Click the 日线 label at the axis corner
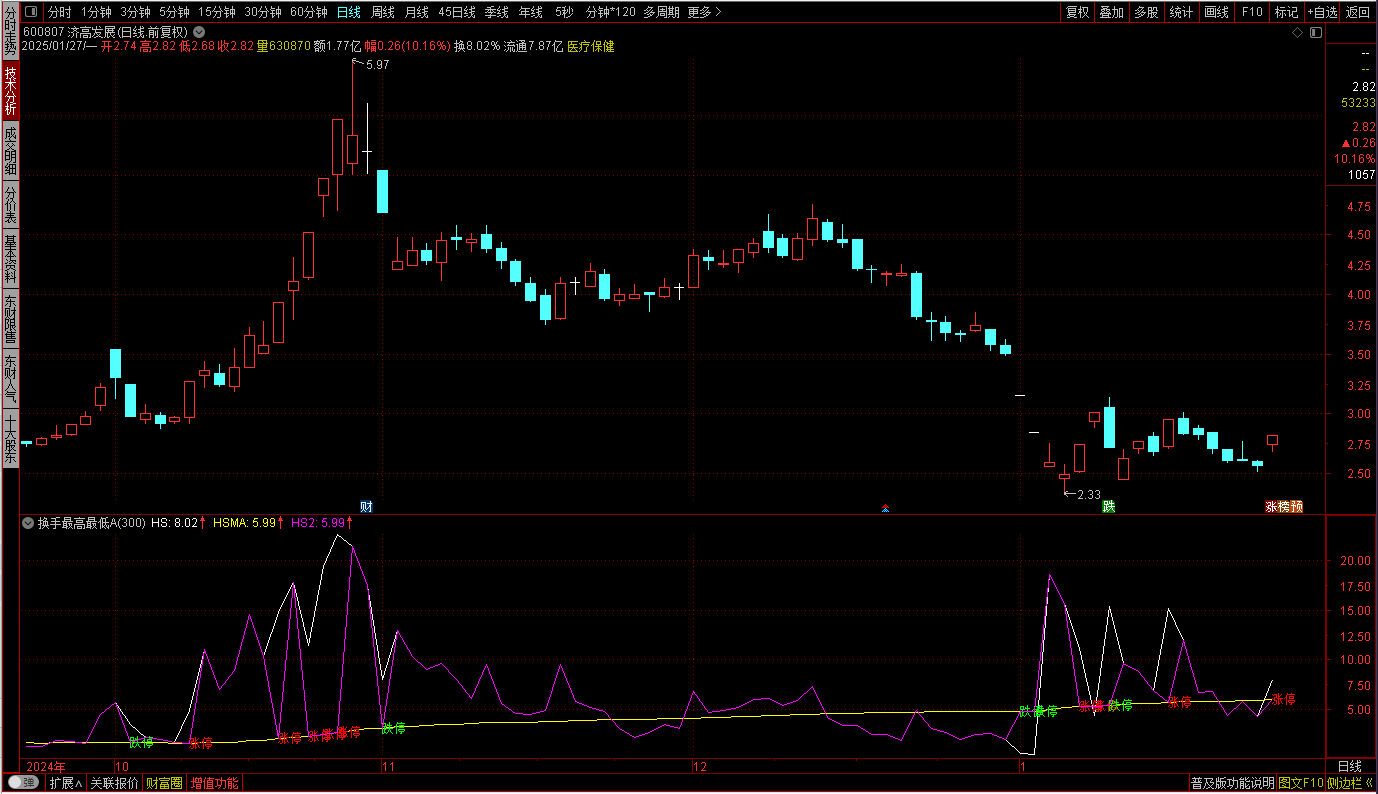 point(1350,766)
